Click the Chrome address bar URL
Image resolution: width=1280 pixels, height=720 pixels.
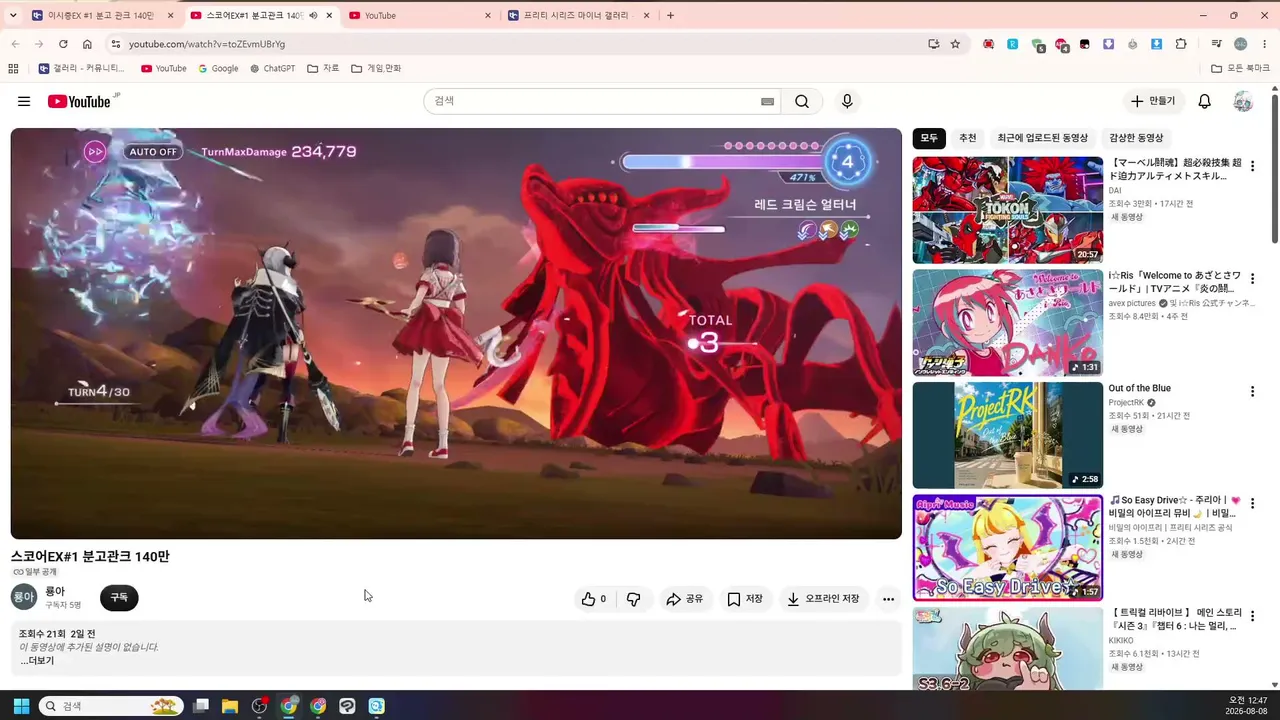[x=207, y=44]
